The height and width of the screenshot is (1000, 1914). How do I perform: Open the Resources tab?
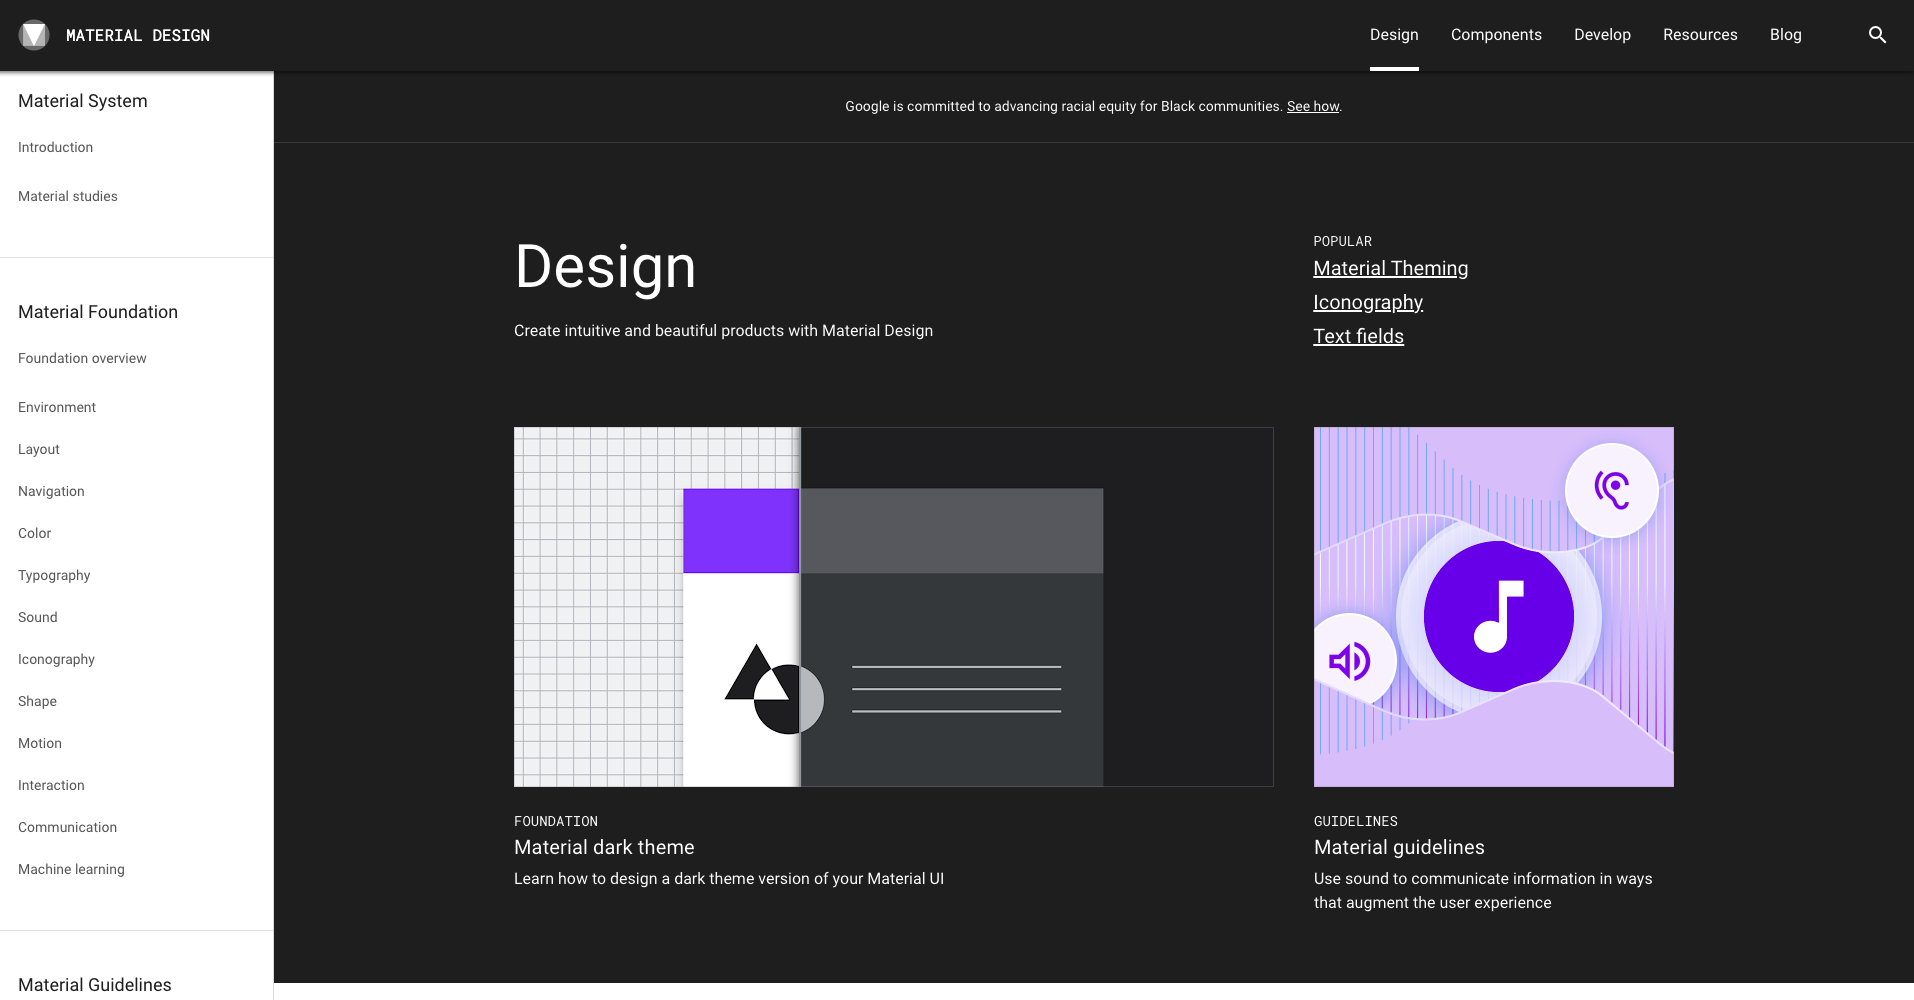1700,35
